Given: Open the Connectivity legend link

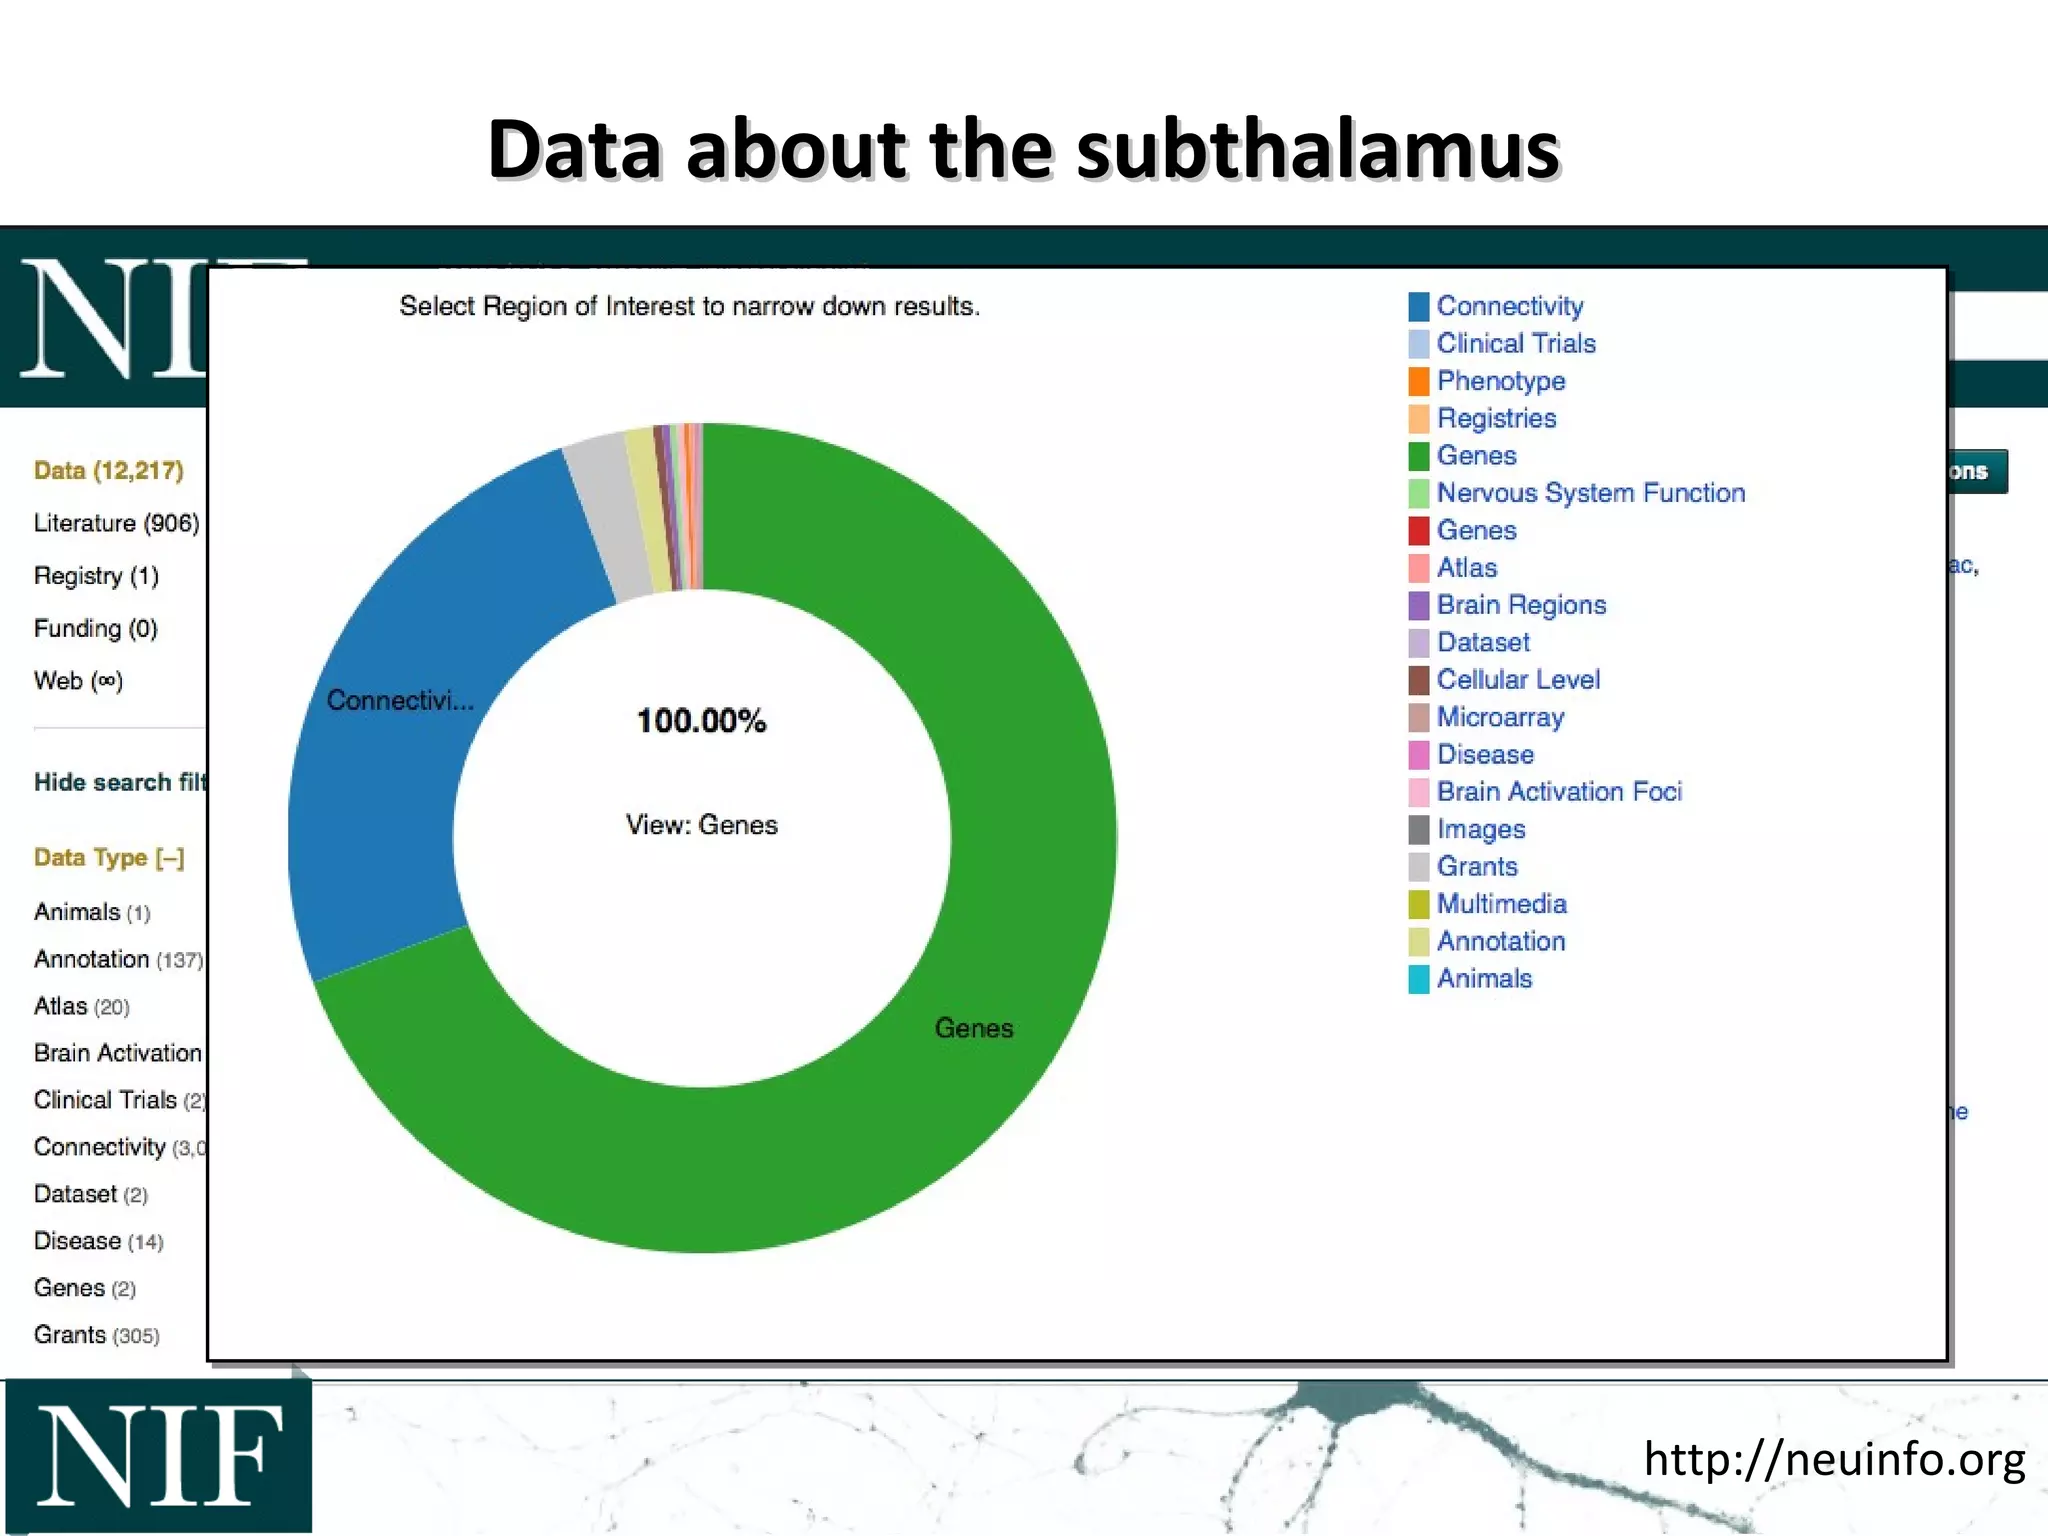Looking at the screenshot, I should click(x=1510, y=306).
